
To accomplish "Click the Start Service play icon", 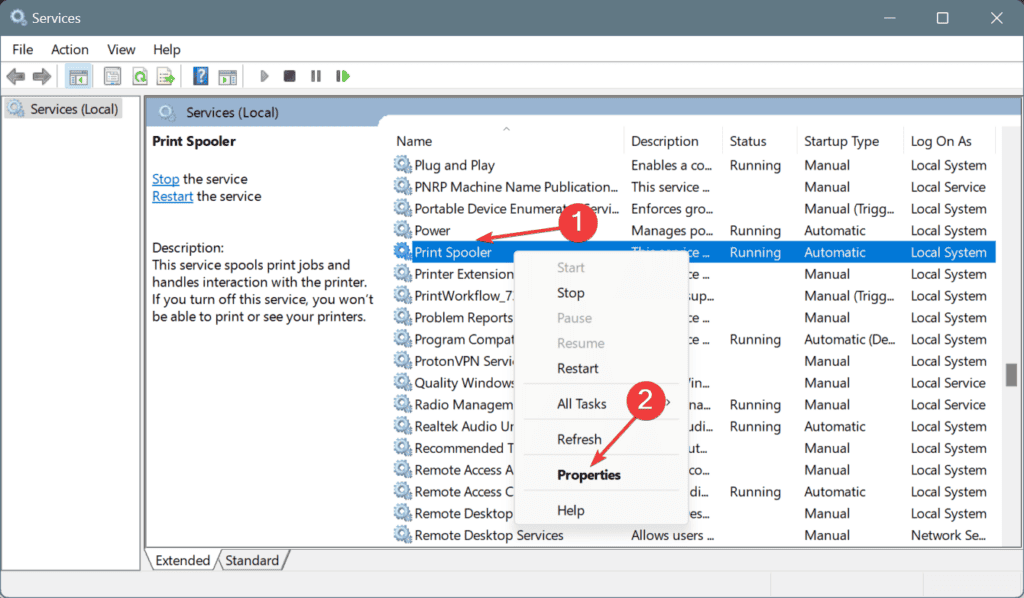I will point(264,76).
